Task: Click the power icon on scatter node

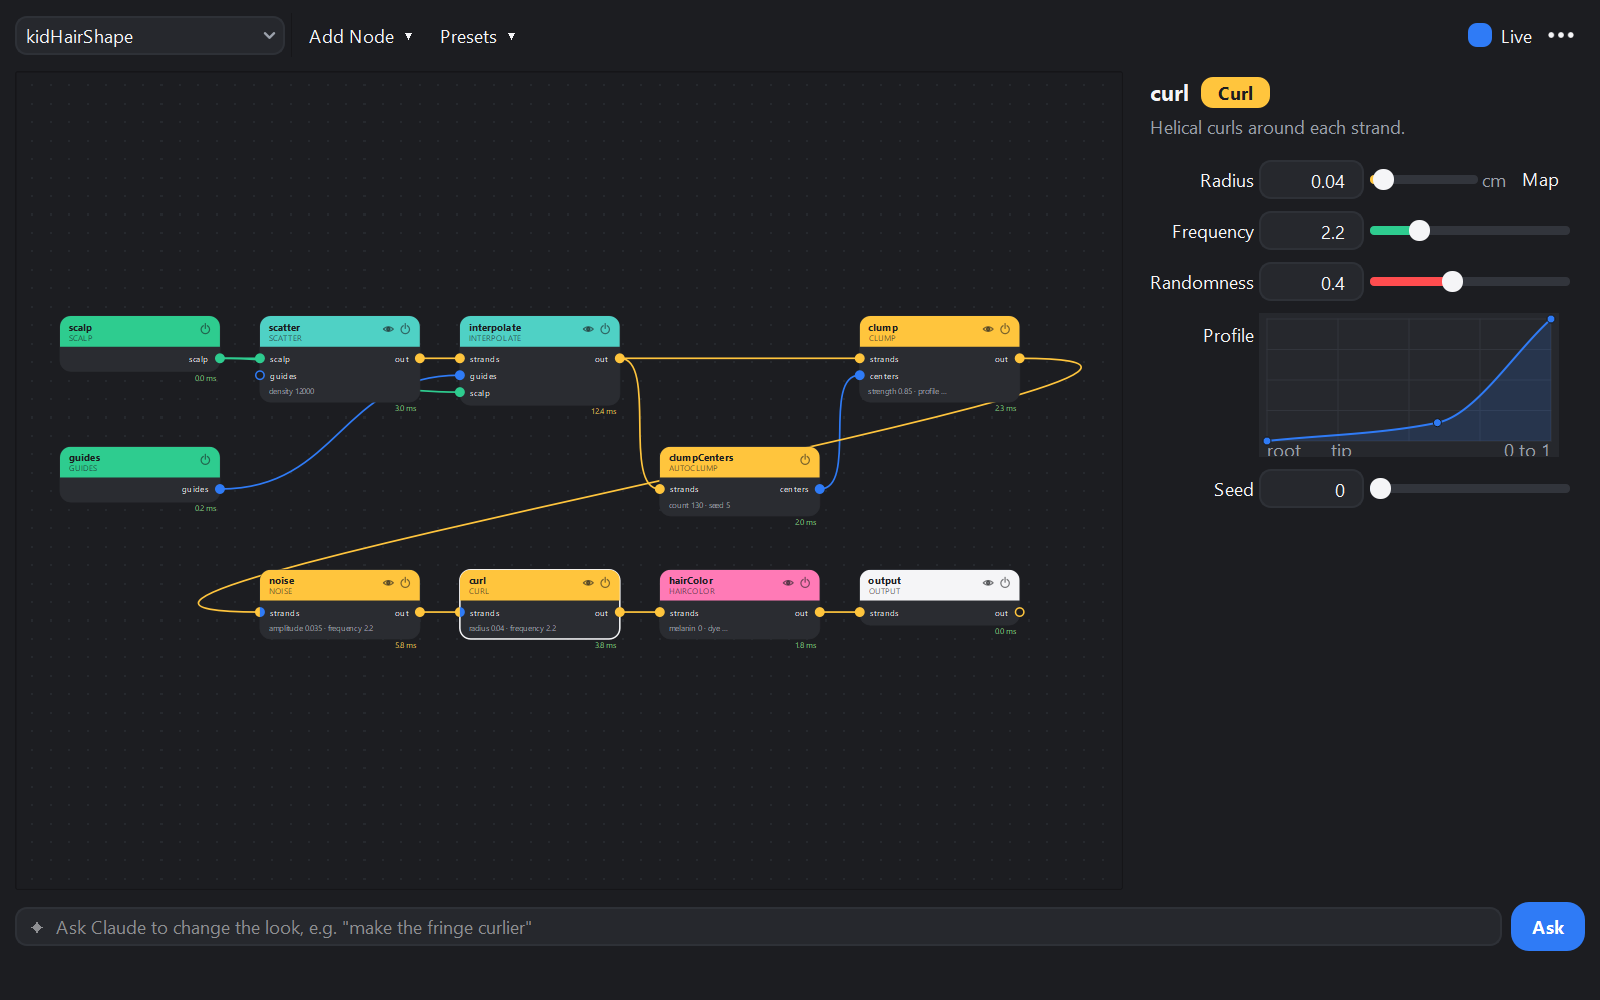Action: 405,329
